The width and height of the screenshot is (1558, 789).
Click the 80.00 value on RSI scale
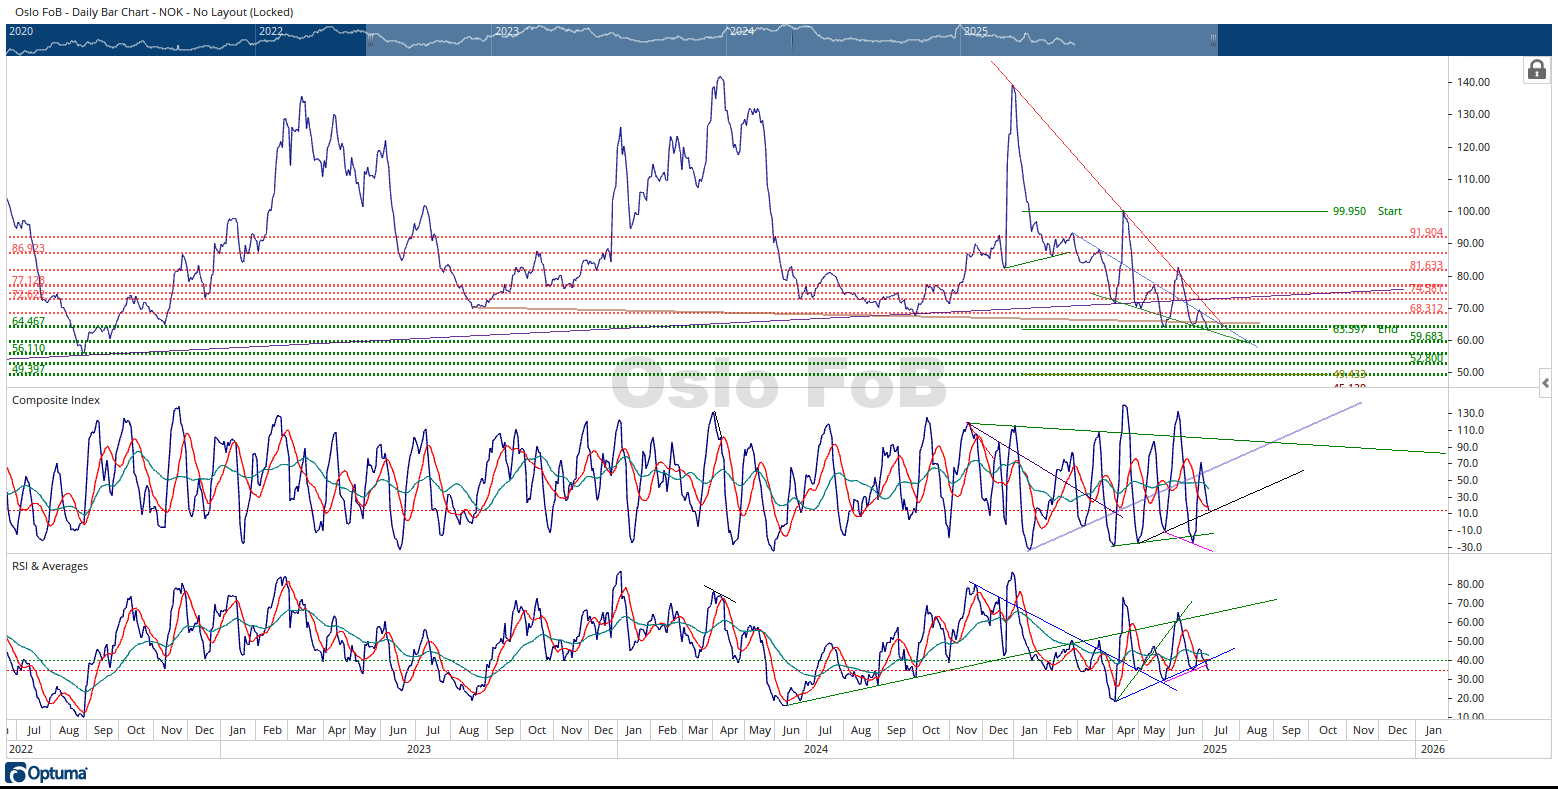[1472, 584]
